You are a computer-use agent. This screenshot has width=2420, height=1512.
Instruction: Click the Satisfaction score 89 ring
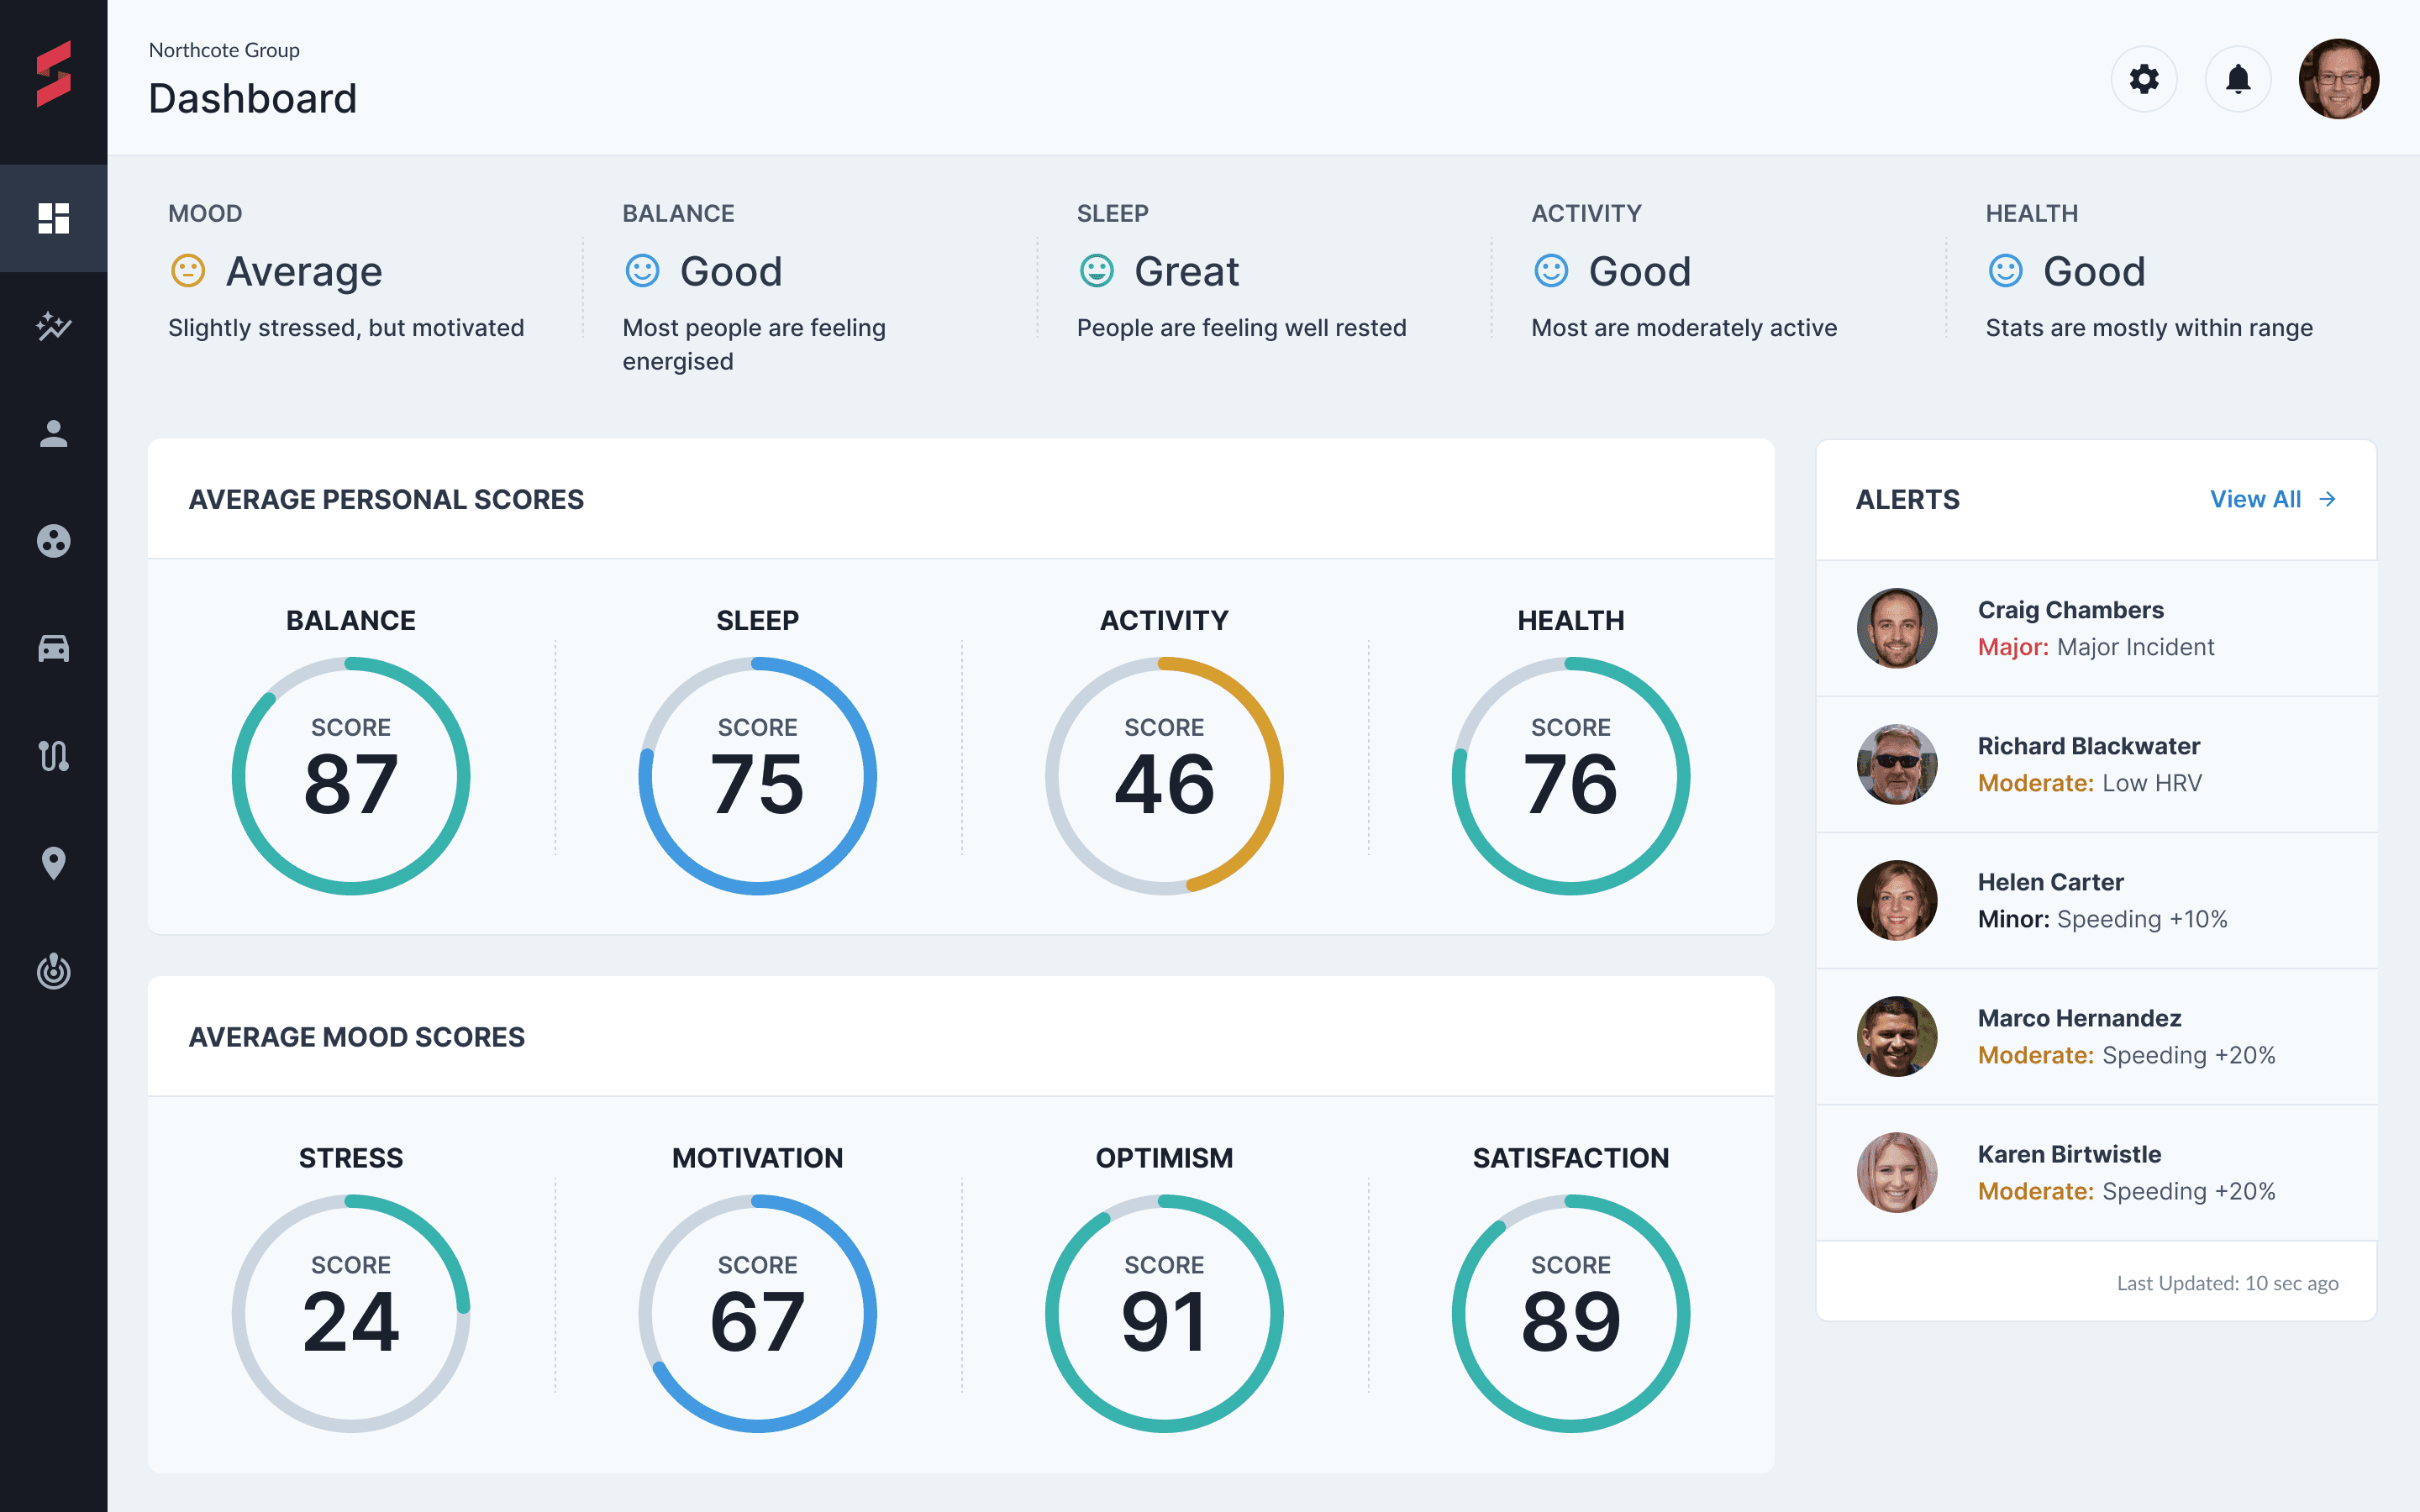(x=1571, y=1314)
